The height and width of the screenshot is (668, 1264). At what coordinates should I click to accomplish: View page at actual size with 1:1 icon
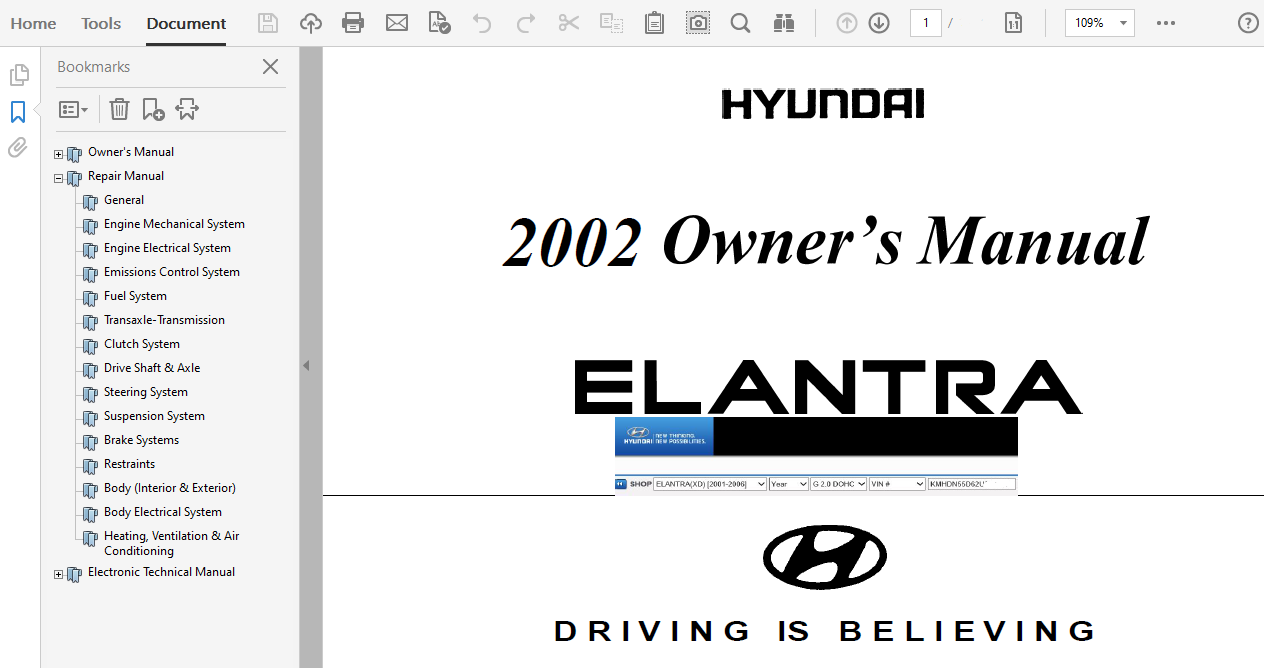click(x=1013, y=22)
